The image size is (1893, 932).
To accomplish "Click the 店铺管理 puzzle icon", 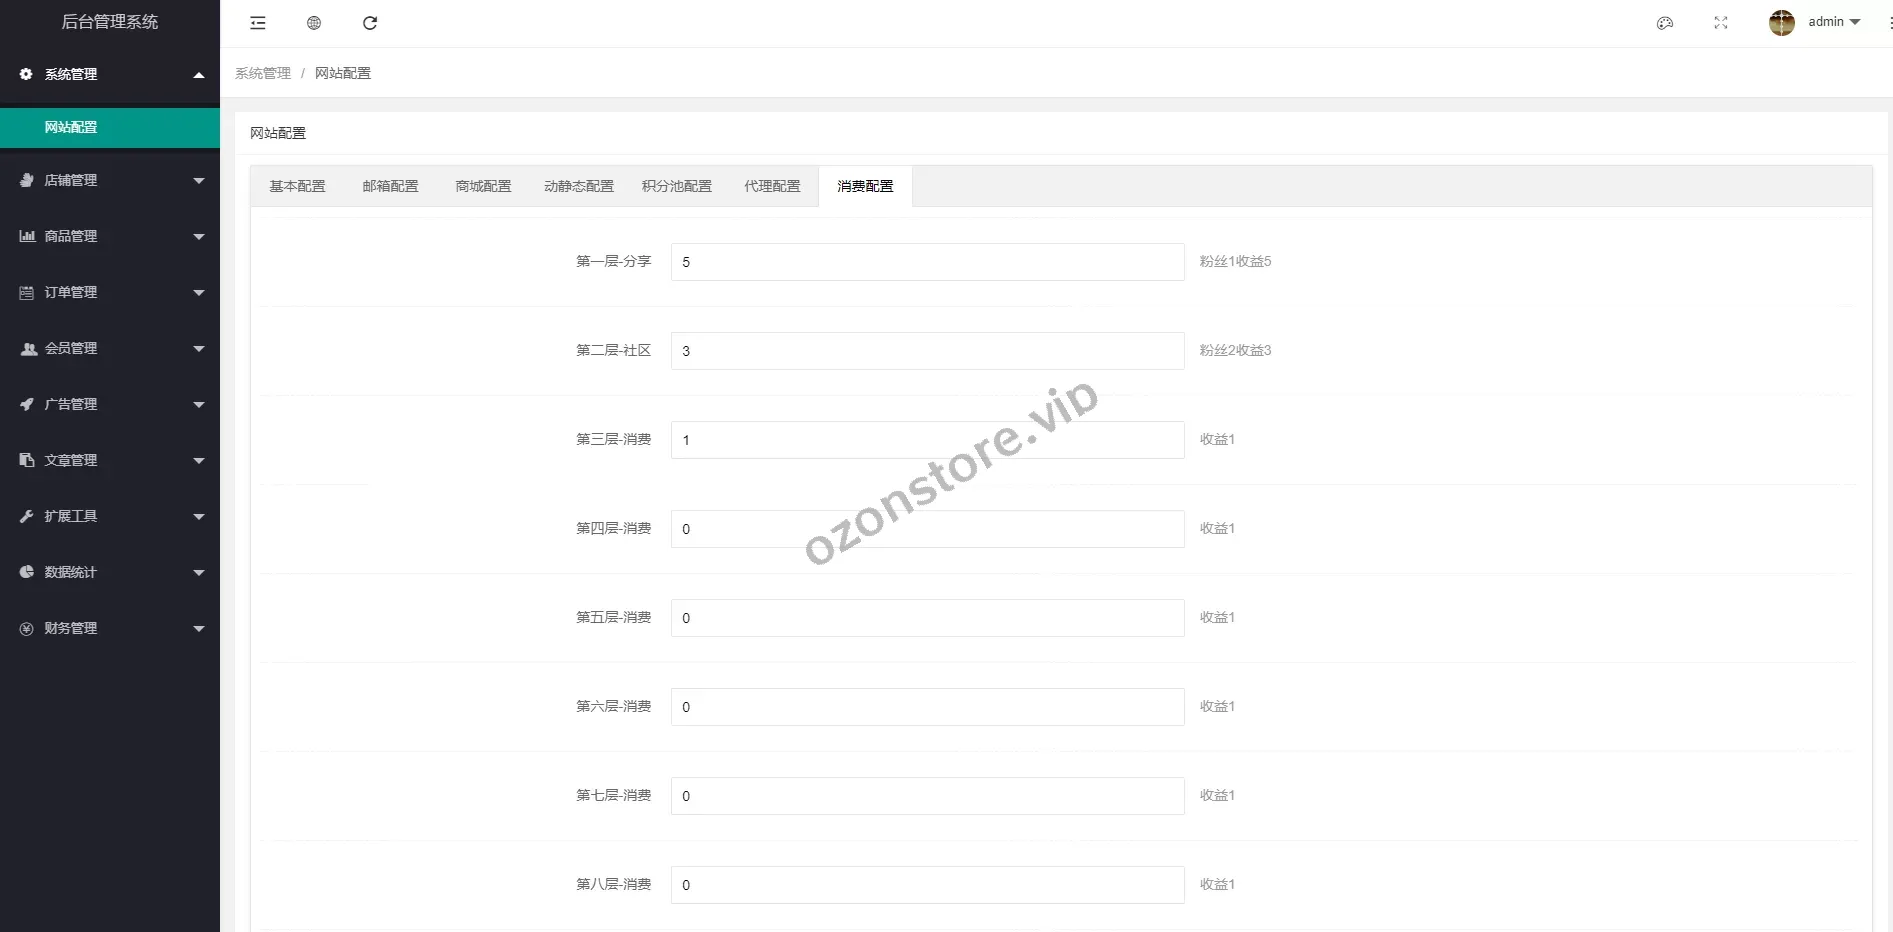I will (x=27, y=180).
